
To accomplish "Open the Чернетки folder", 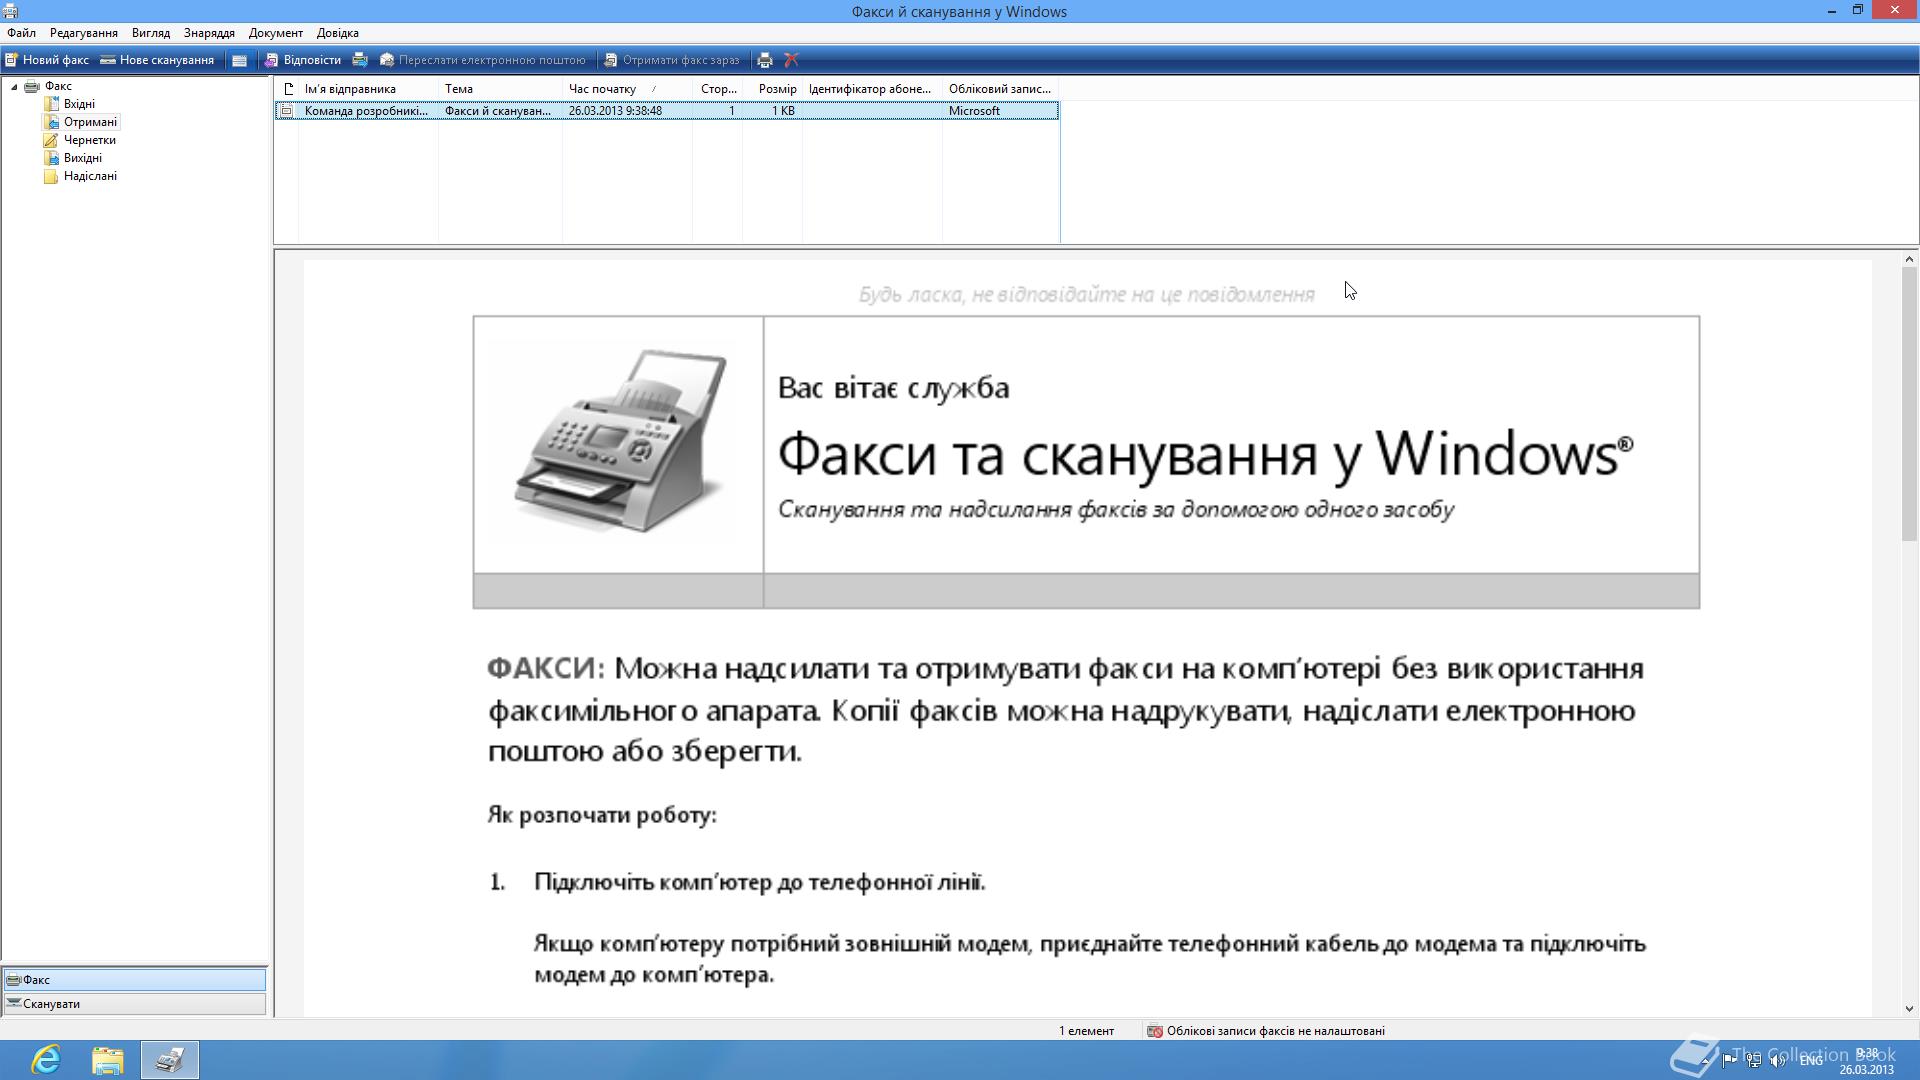I will [90, 140].
